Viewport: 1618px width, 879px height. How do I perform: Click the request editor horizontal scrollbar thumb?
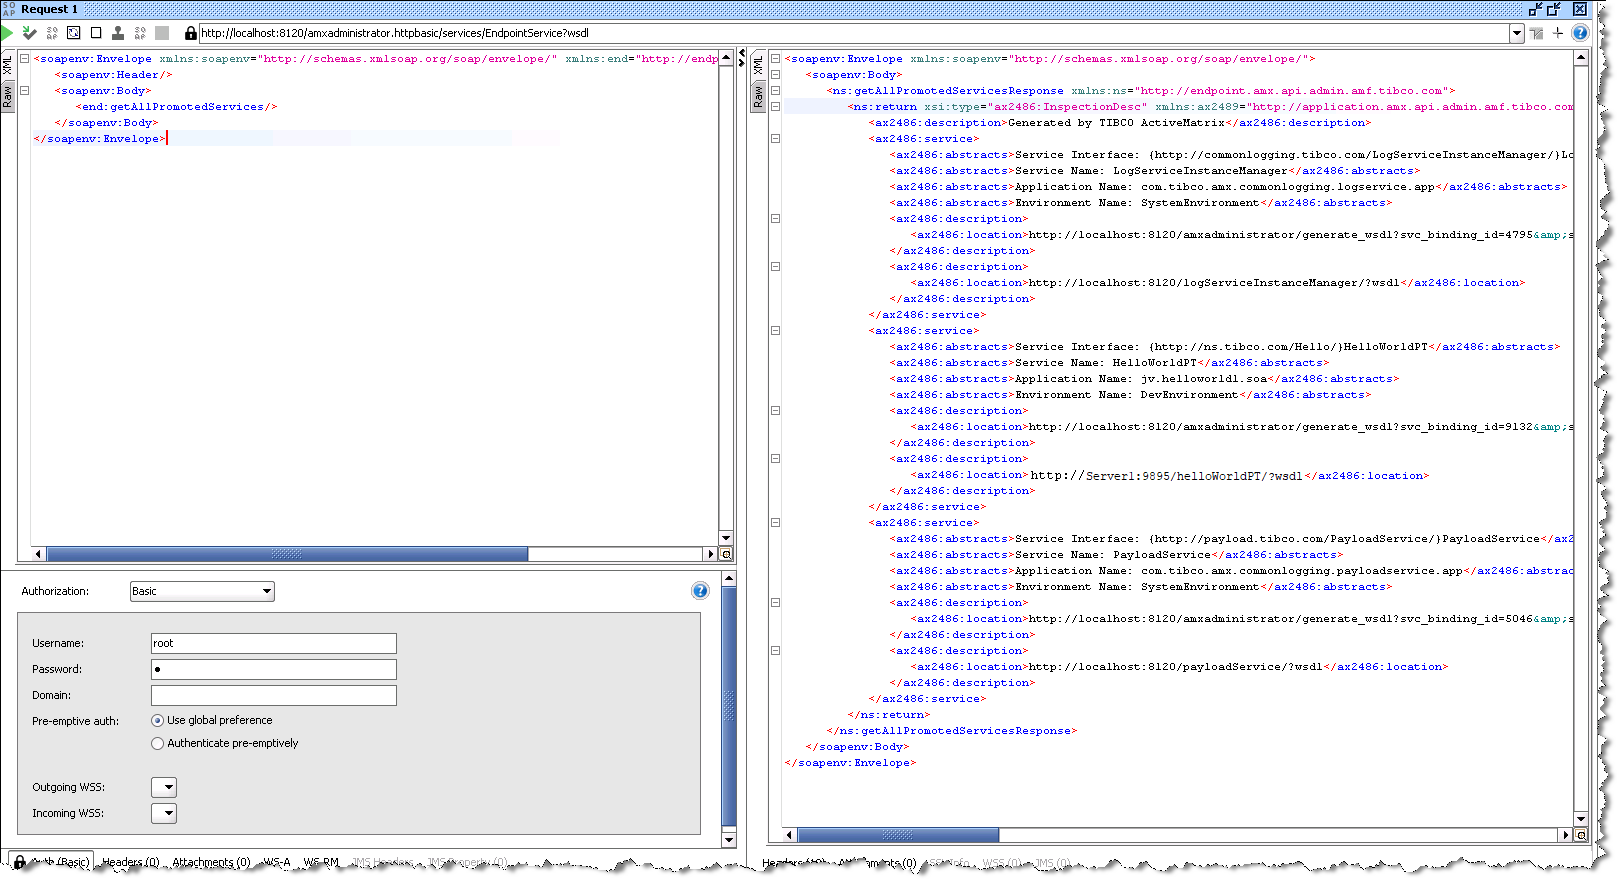(x=287, y=554)
